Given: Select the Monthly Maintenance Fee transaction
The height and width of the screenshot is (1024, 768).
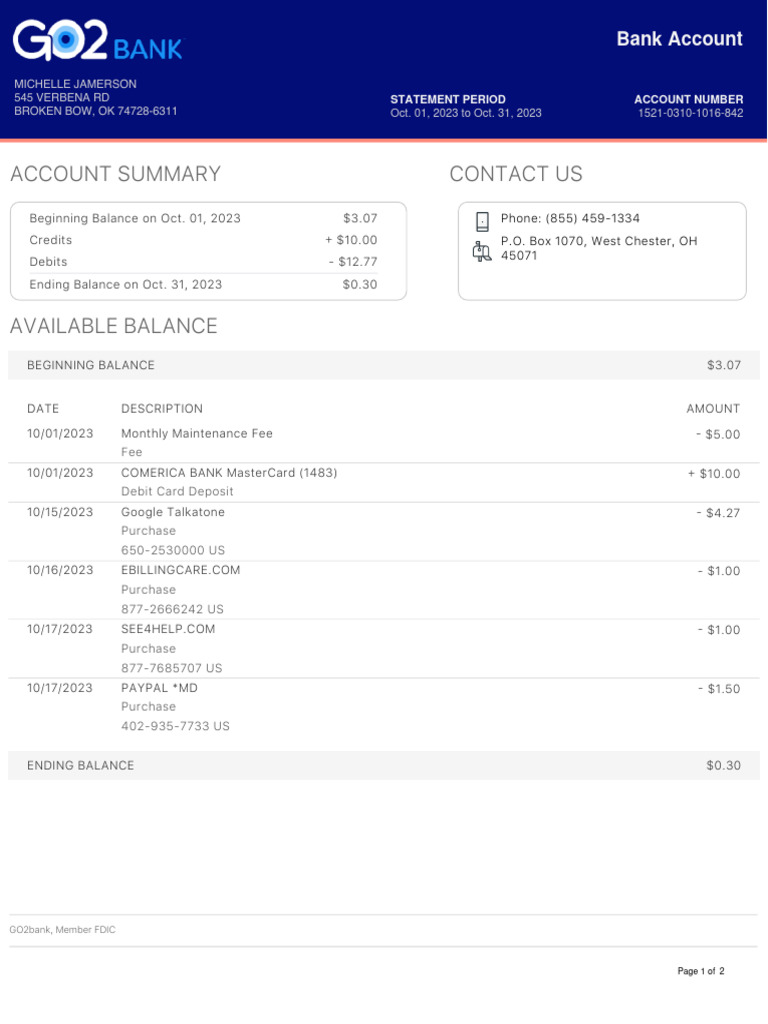Looking at the screenshot, I should click(x=197, y=434).
